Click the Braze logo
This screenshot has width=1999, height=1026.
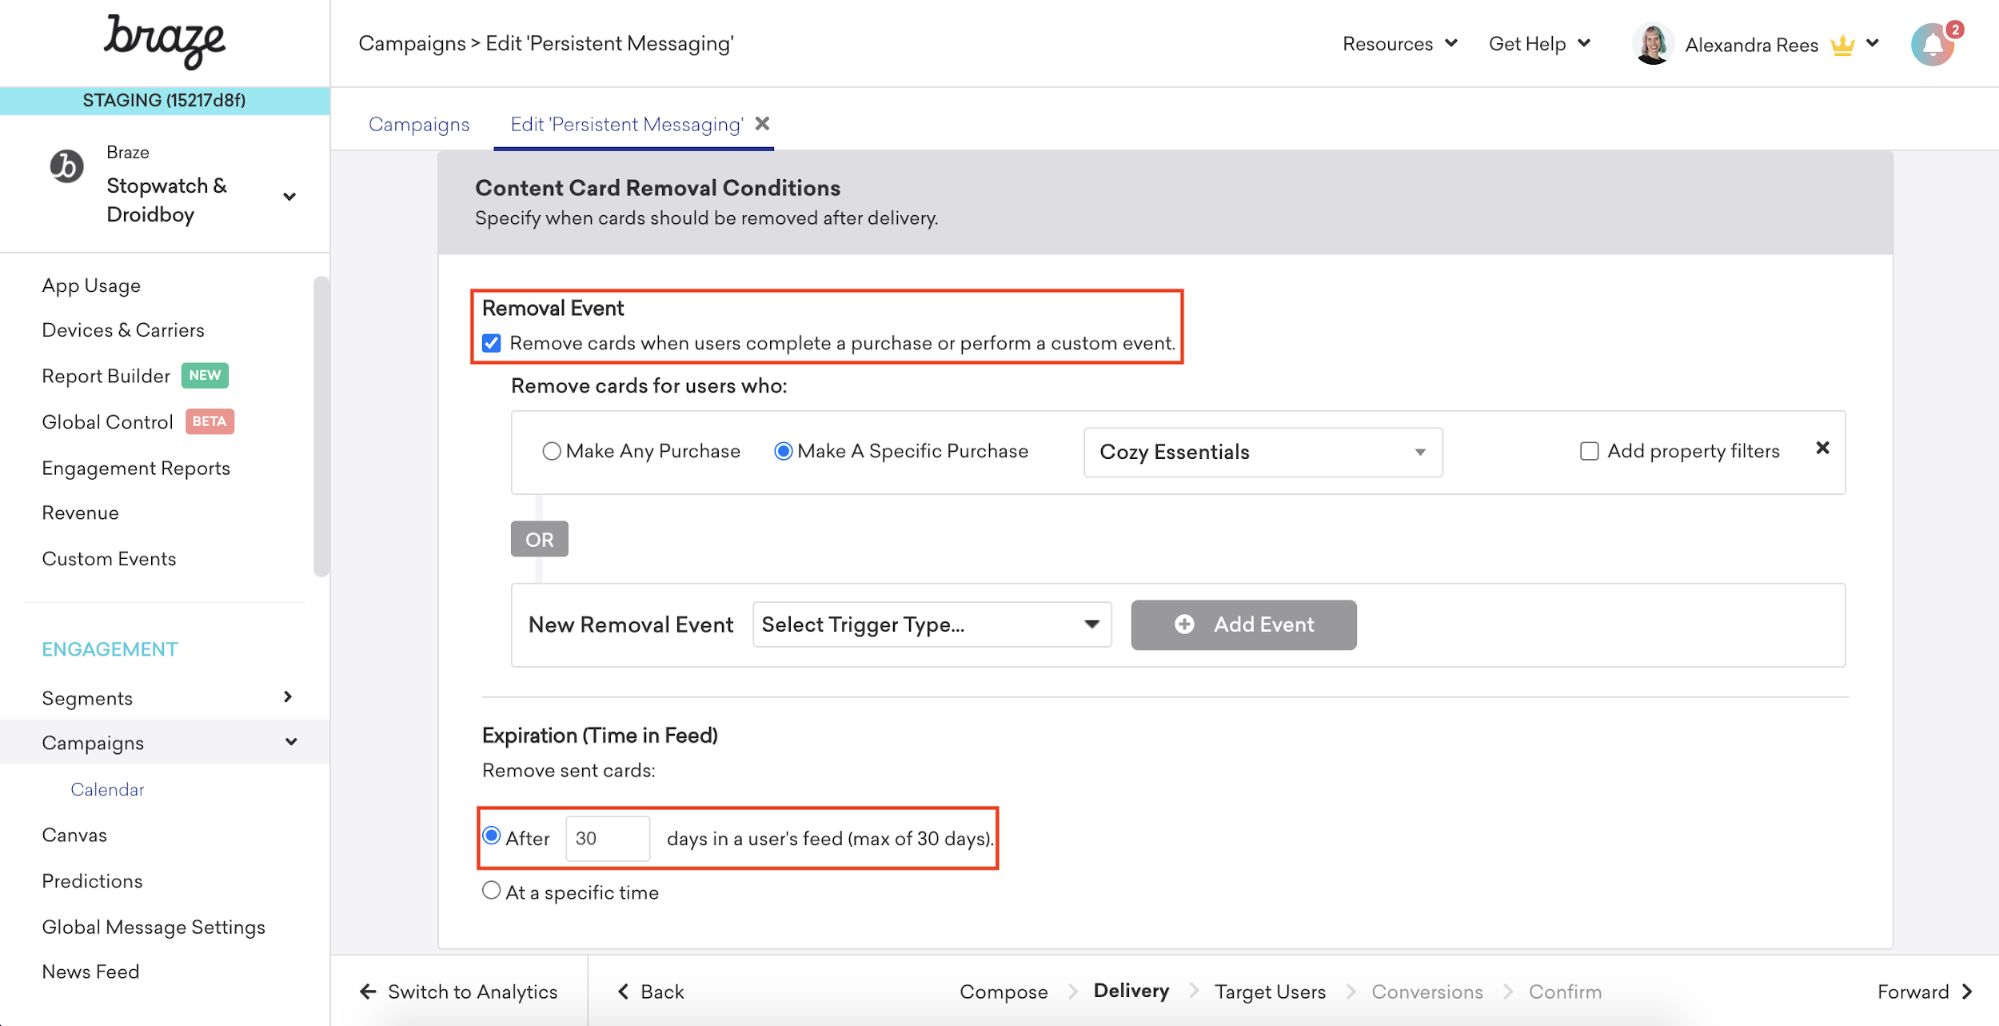point(165,42)
